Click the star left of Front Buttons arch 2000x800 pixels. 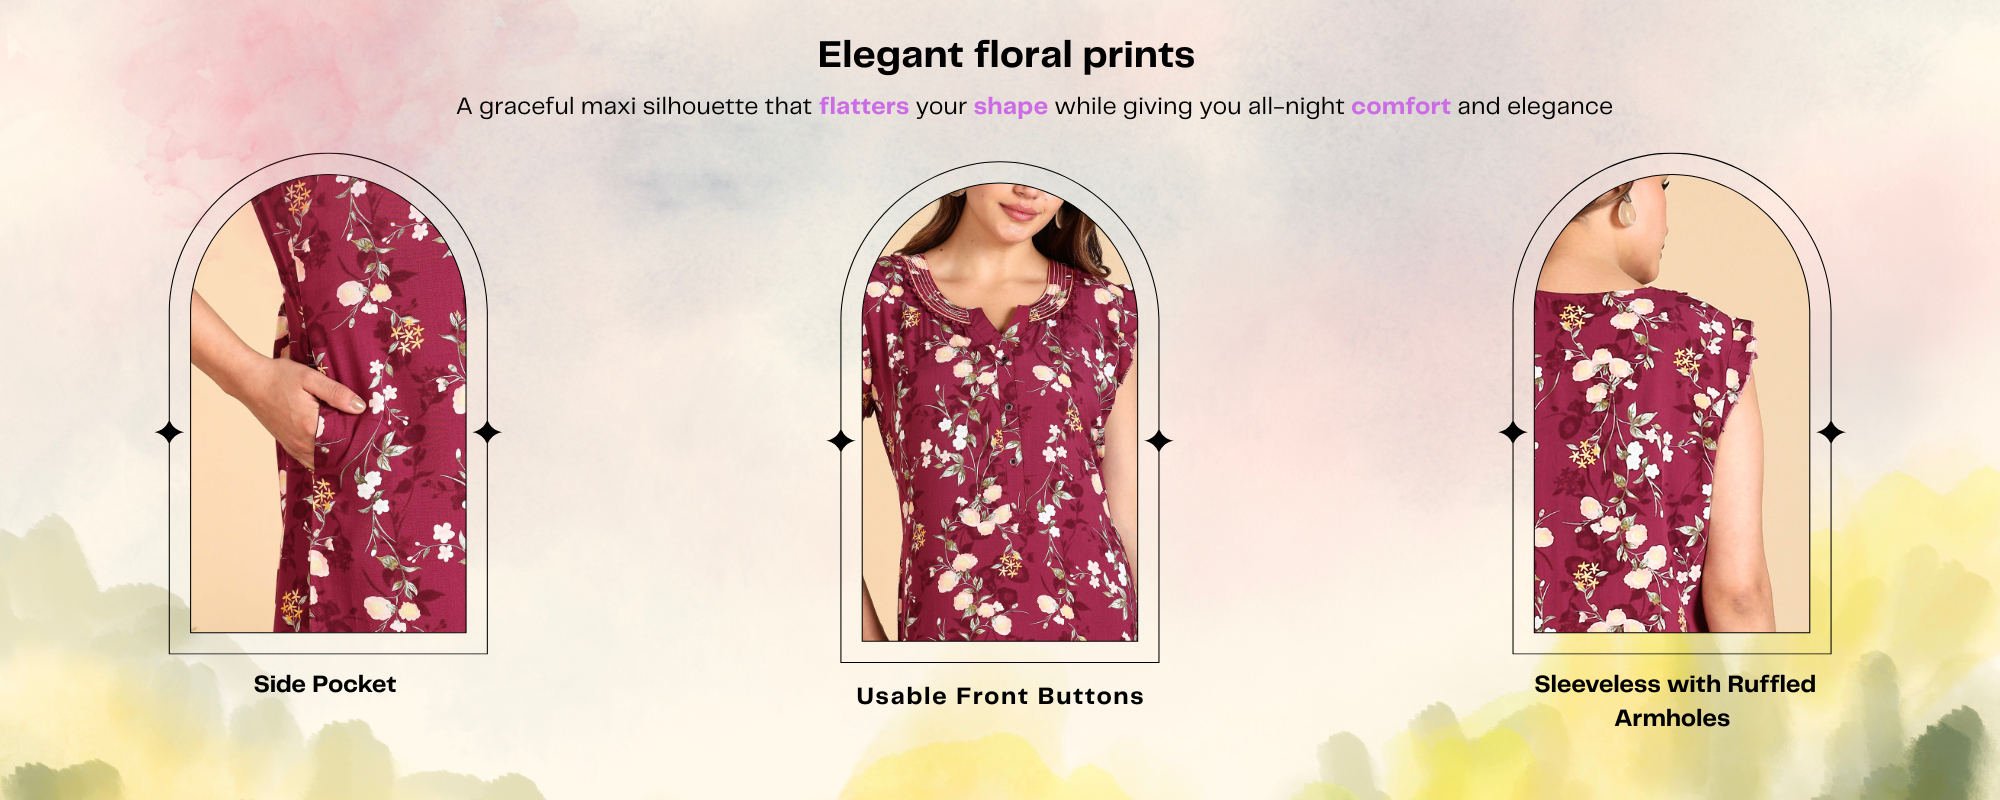click(841, 440)
